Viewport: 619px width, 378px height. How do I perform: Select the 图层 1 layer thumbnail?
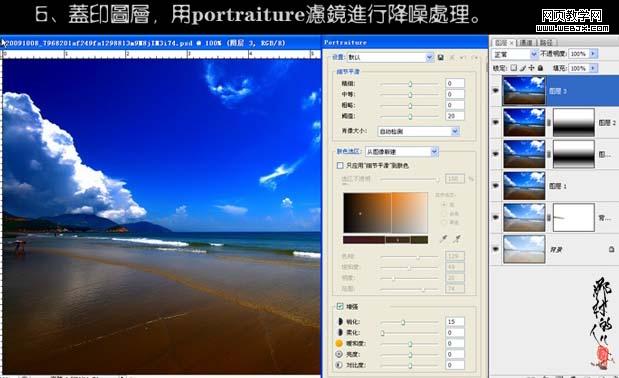point(524,185)
